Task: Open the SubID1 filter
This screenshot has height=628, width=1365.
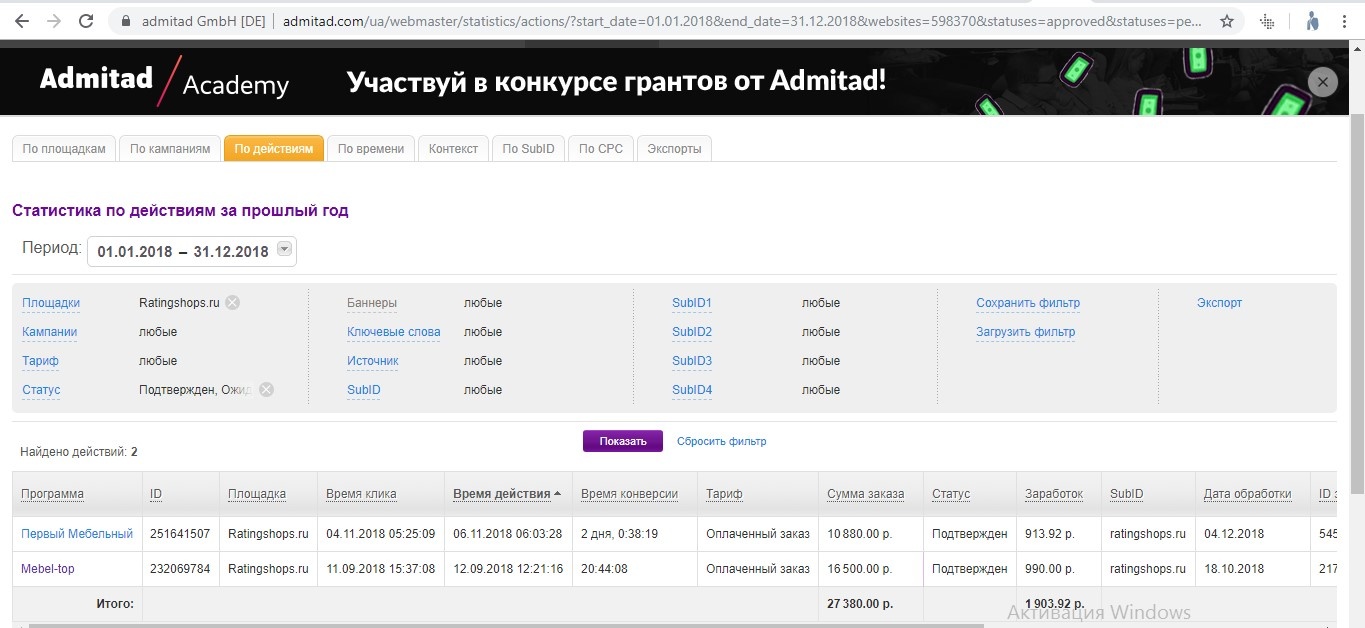Action: (692, 303)
